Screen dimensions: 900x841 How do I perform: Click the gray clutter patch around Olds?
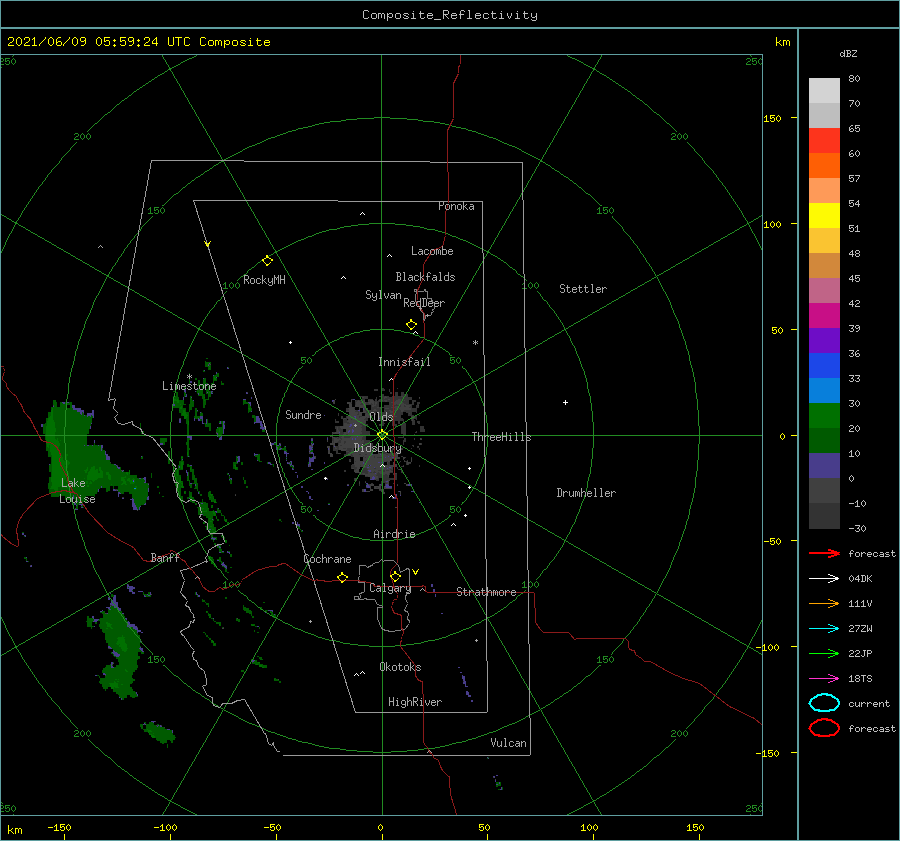378,441
